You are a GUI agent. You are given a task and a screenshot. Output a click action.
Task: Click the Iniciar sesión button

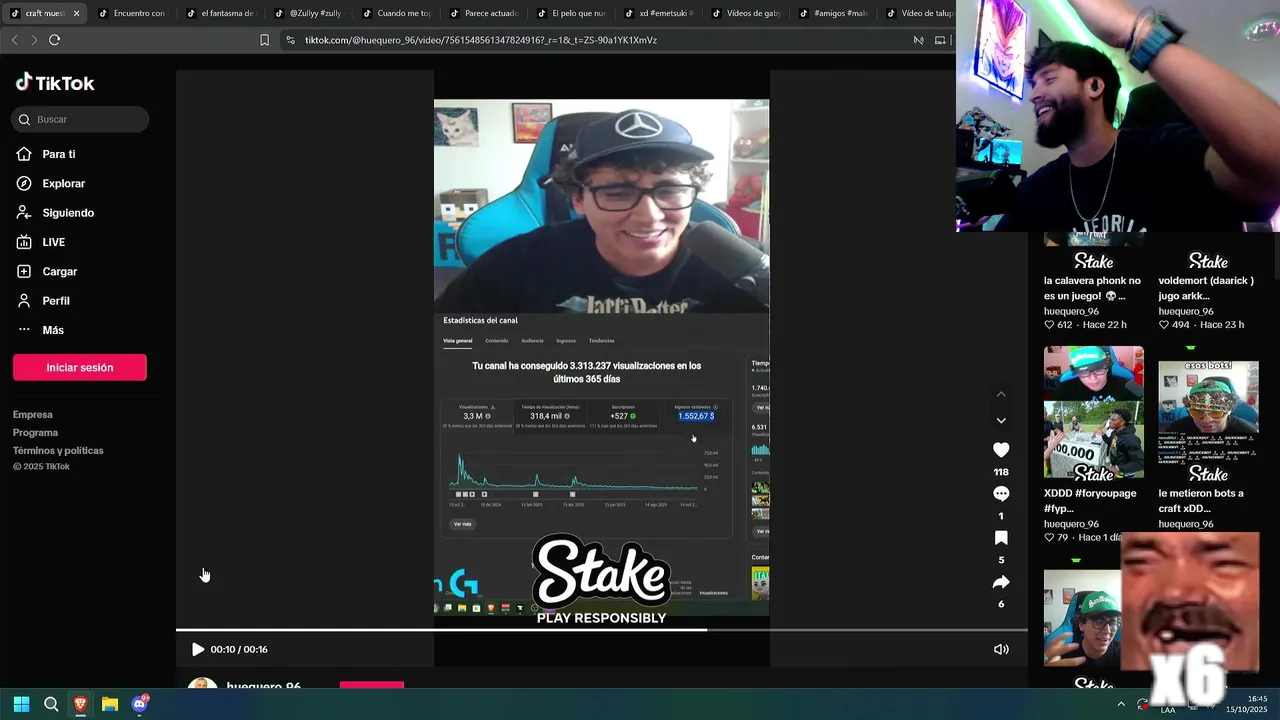[80, 367]
